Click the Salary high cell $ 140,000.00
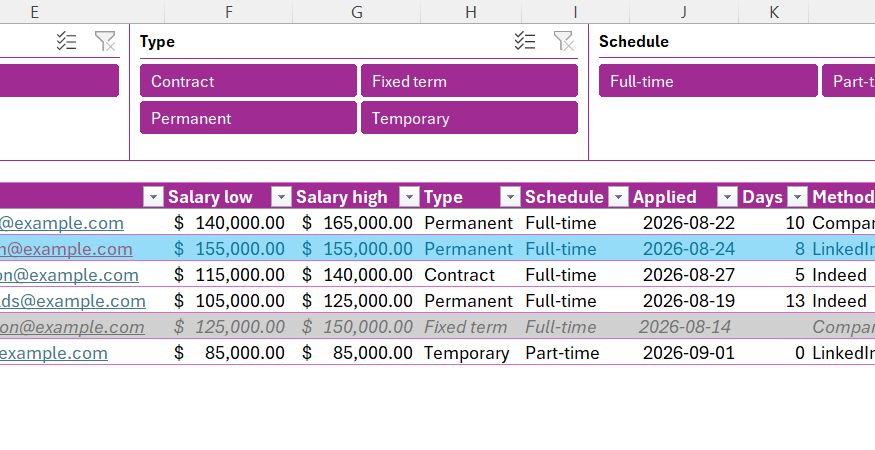This screenshot has height=450, width=875. 357,275
